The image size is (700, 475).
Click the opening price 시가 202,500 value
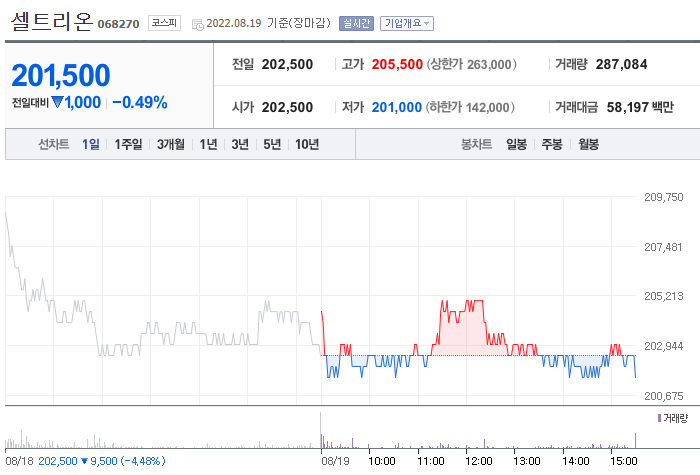click(287, 107)
